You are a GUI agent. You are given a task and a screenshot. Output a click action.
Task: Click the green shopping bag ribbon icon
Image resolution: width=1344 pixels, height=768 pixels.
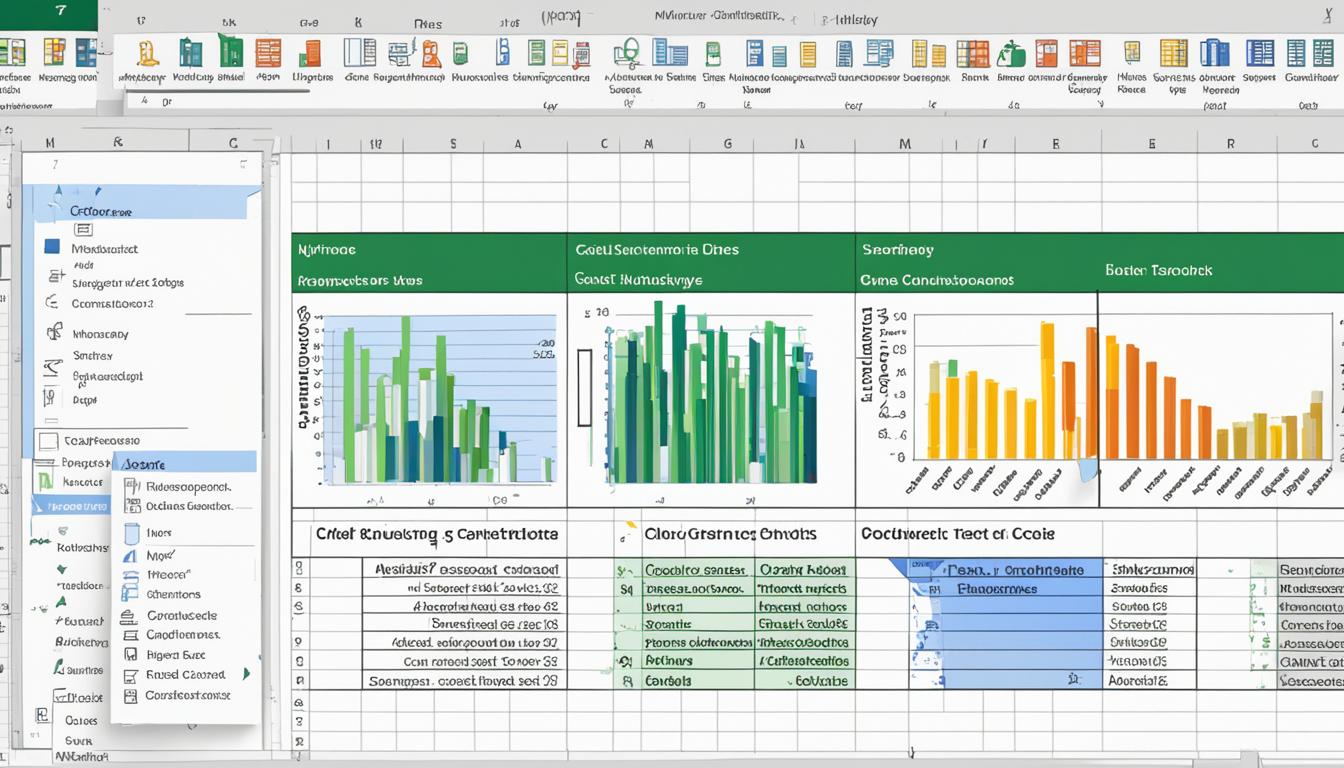tap(1011, 53)
